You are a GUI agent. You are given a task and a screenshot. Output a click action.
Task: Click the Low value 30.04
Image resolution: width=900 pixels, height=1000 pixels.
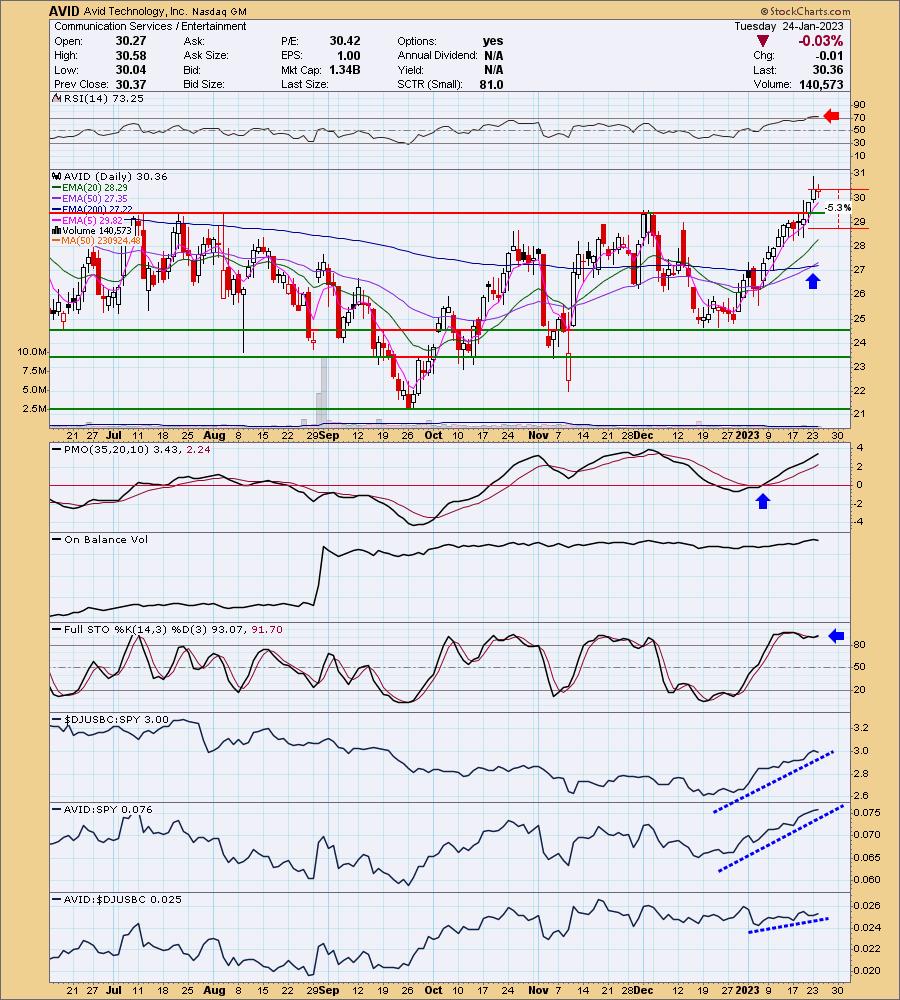(131, 70)
